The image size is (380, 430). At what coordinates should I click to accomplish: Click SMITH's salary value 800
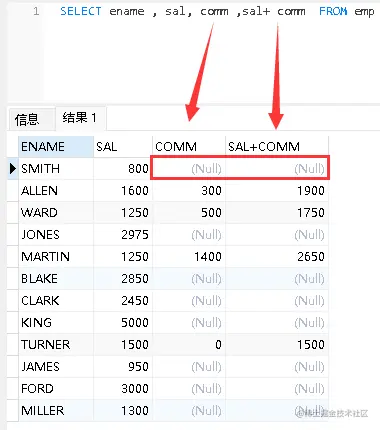[138, 169]
